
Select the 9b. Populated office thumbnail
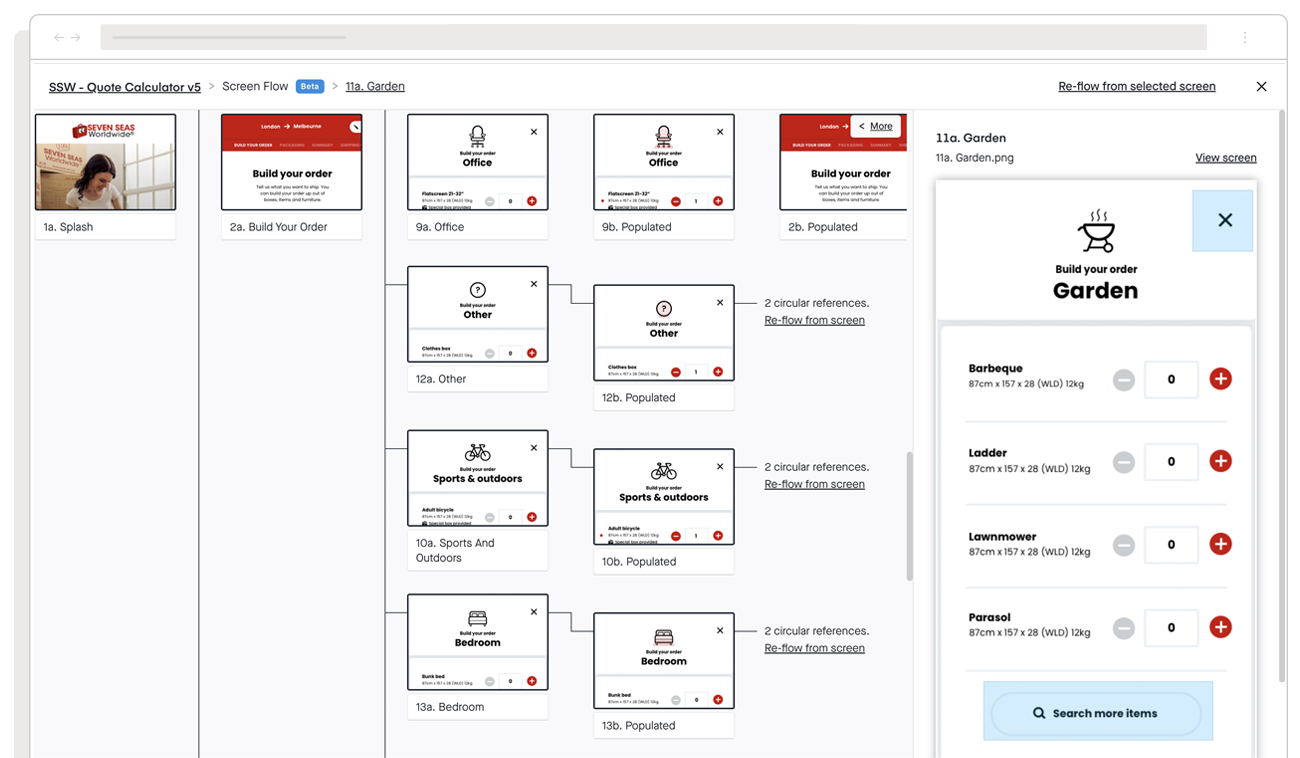[x=663, y=162]
